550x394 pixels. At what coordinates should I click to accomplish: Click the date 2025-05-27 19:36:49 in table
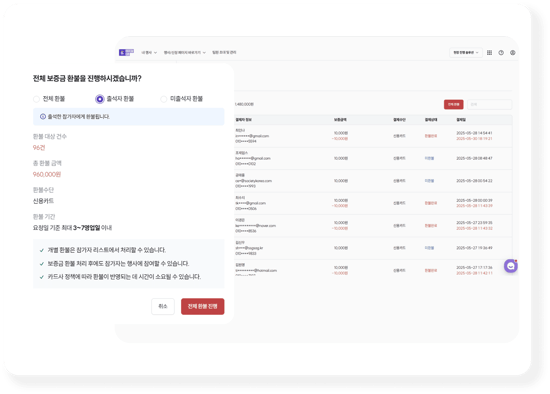[x=474, y=248]
